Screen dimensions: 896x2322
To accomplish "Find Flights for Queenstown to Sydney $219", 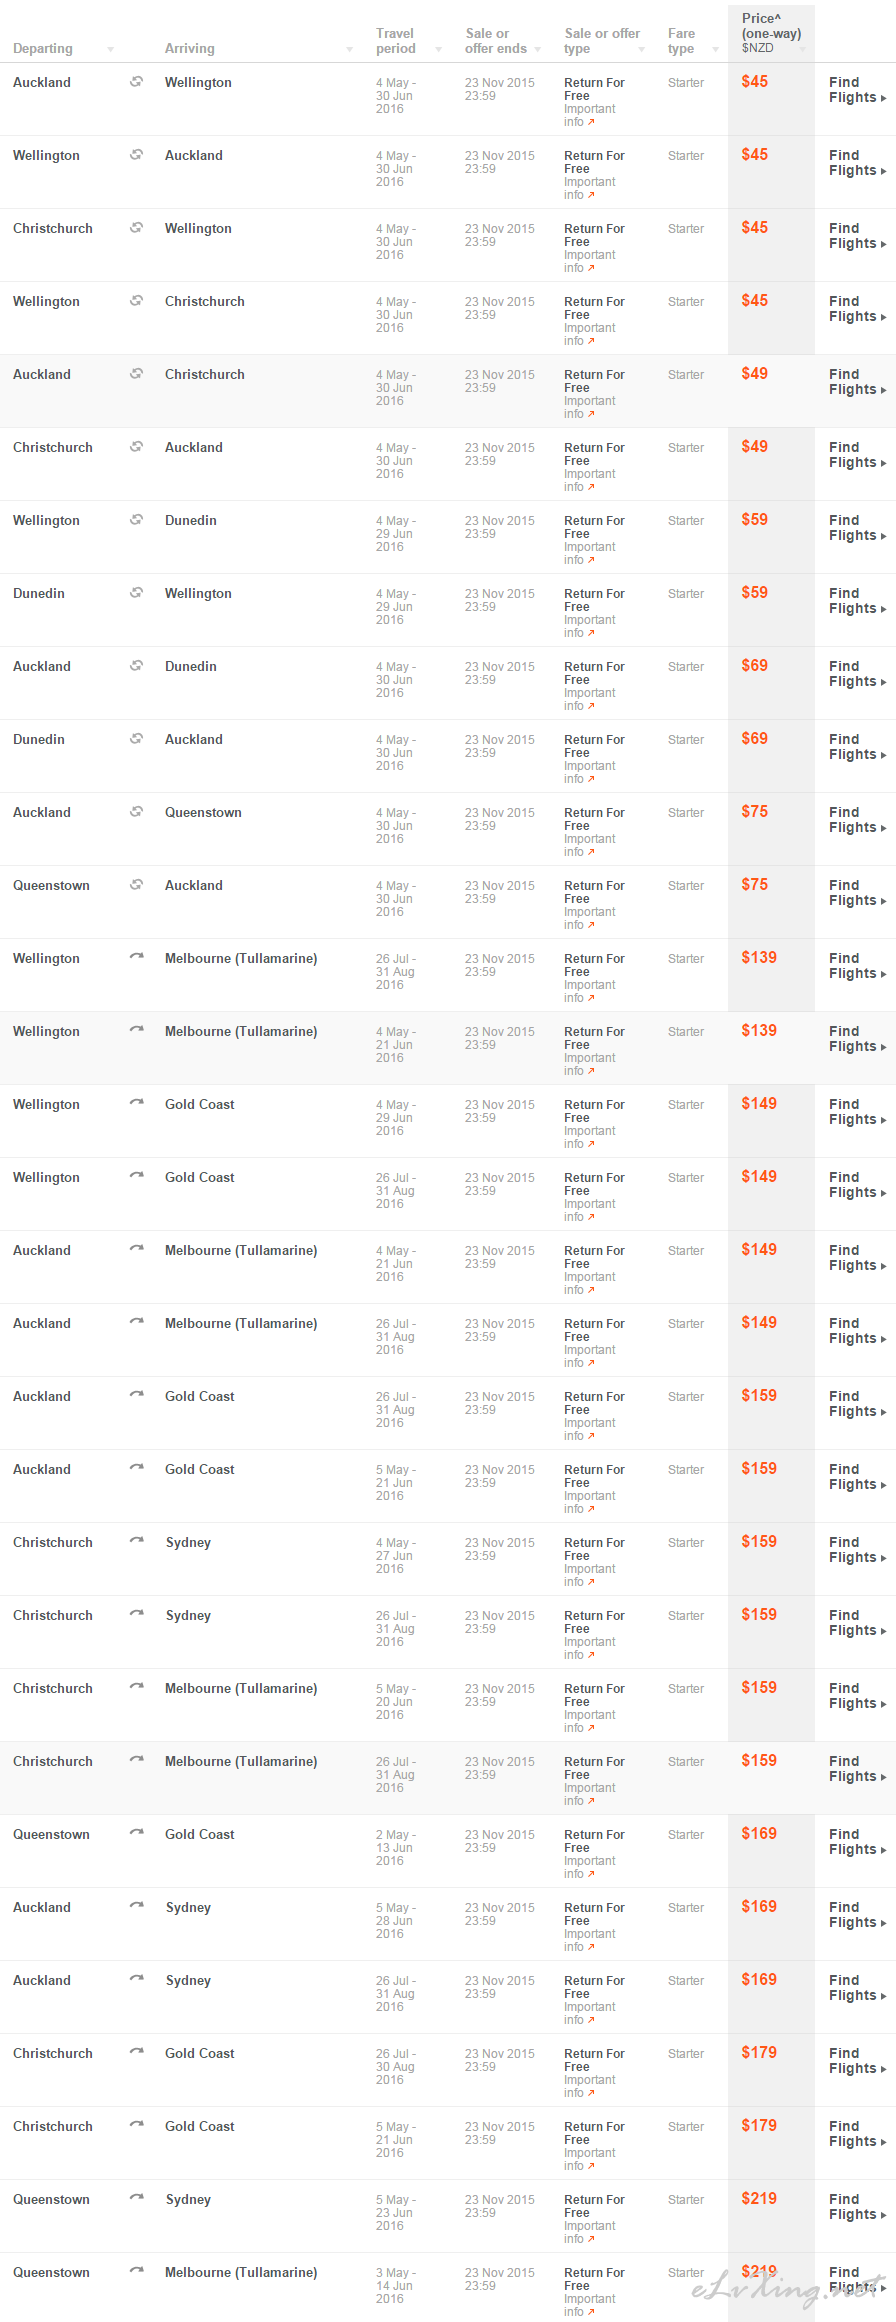I will (857, 2207).
